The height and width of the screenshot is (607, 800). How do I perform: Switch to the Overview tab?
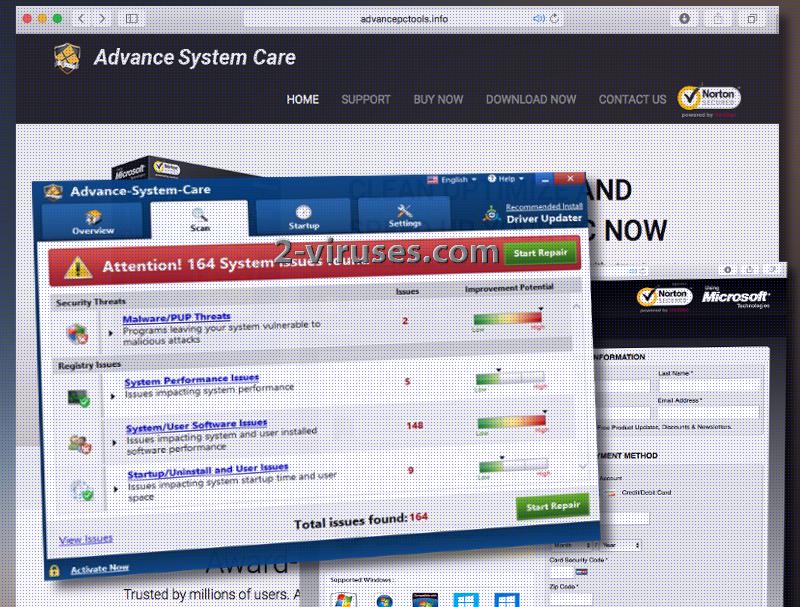click(x=93, y=222)
